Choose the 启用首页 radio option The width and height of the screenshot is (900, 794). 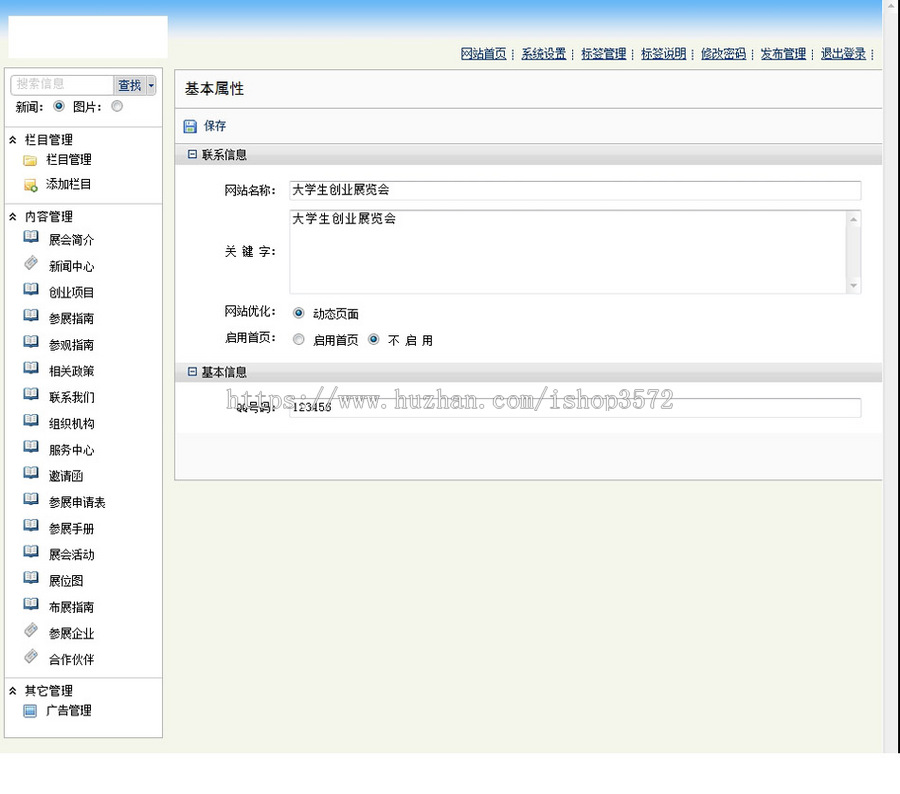(x=298, y=339)
